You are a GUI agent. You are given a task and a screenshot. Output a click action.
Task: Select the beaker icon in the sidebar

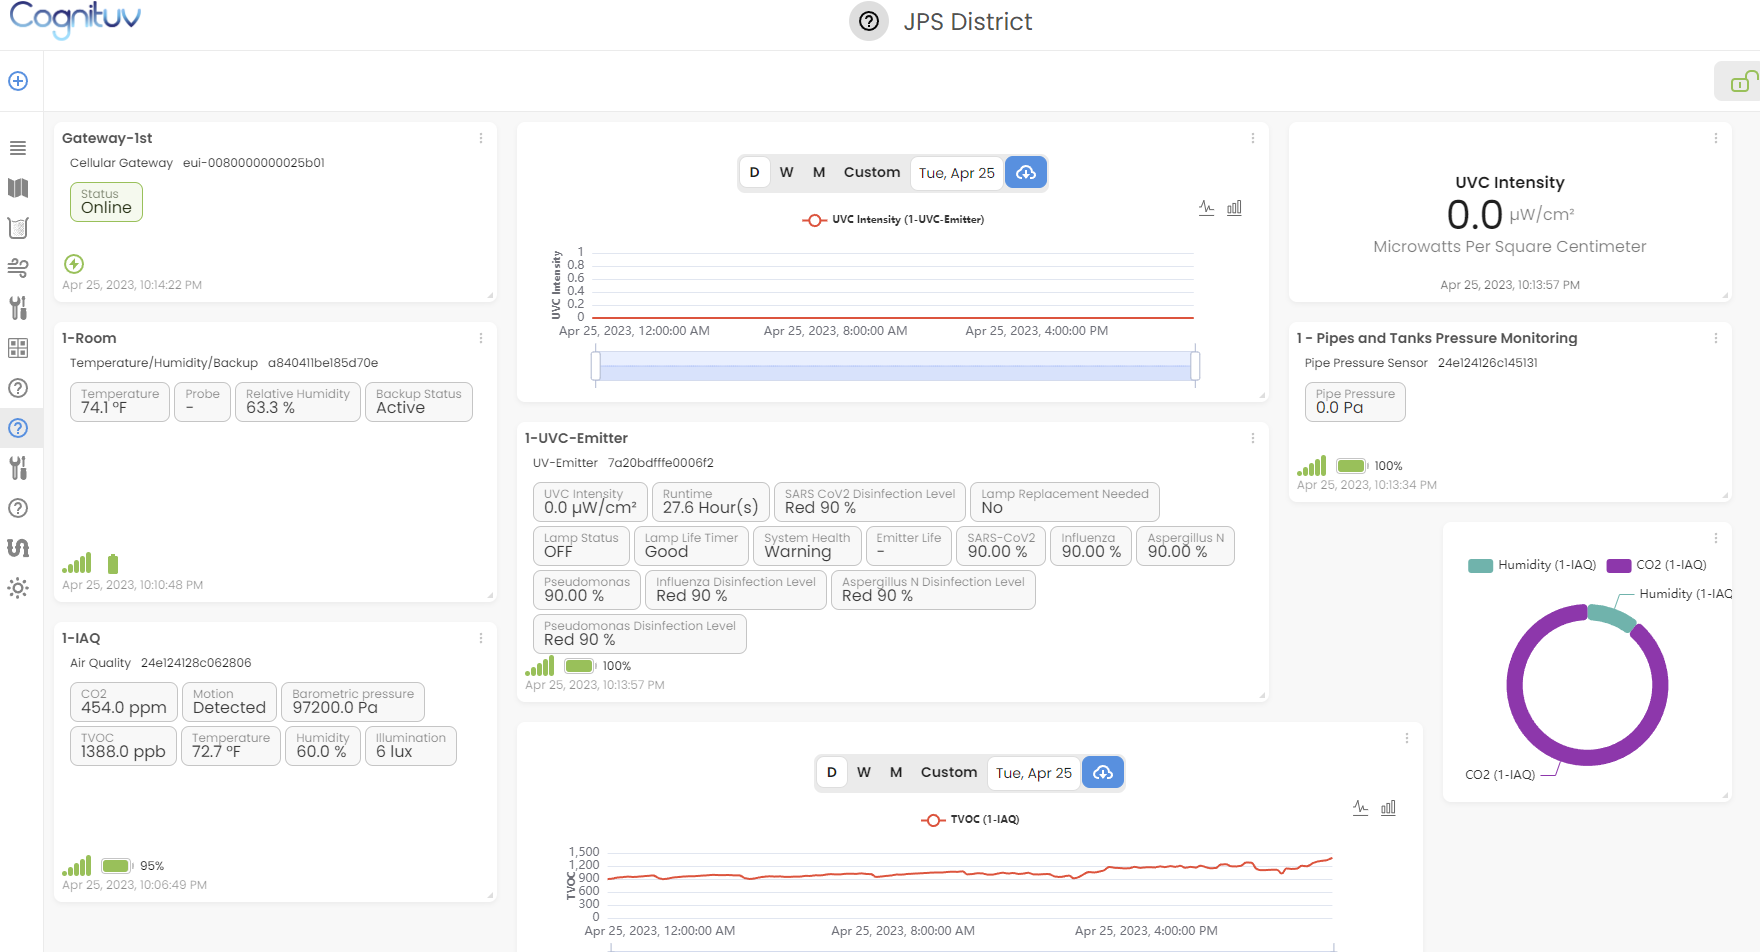tap(18, 228)
